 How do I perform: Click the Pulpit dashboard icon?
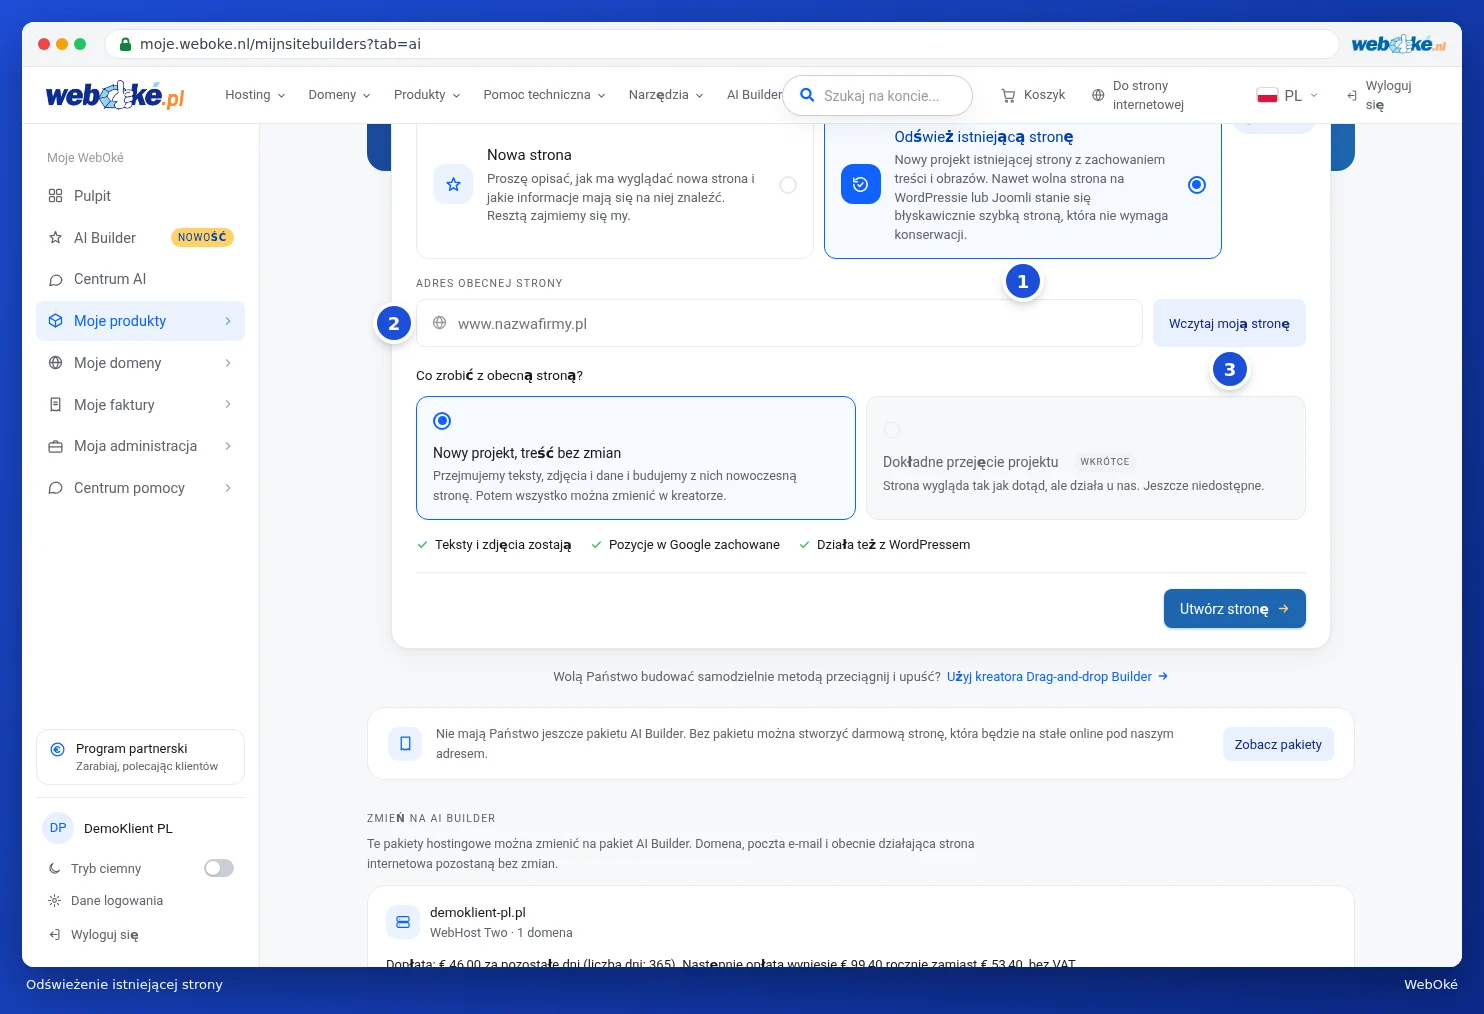(x=55, y=196)
